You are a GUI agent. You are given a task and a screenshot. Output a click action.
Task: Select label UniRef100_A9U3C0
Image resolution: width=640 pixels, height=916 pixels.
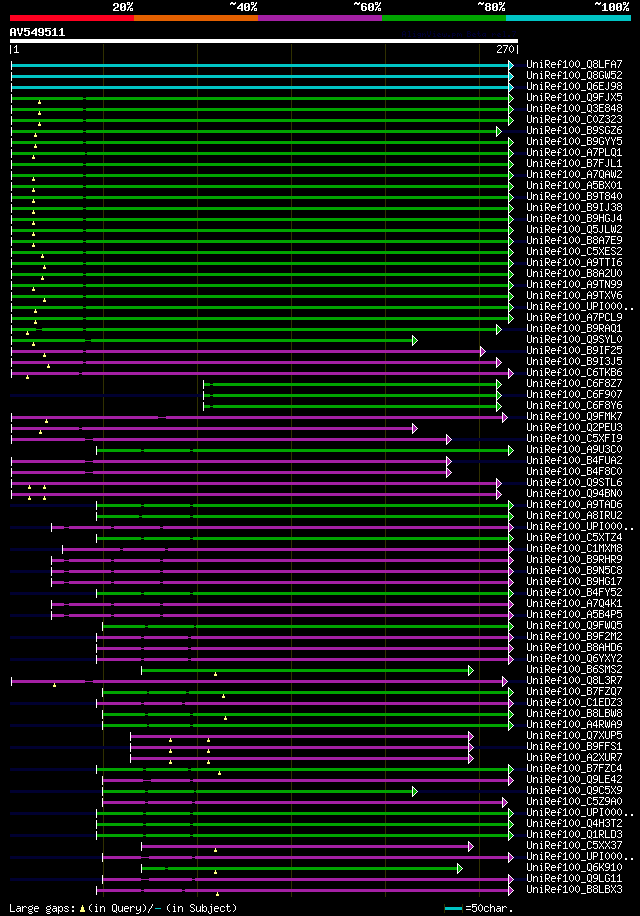tap(574, 449)
